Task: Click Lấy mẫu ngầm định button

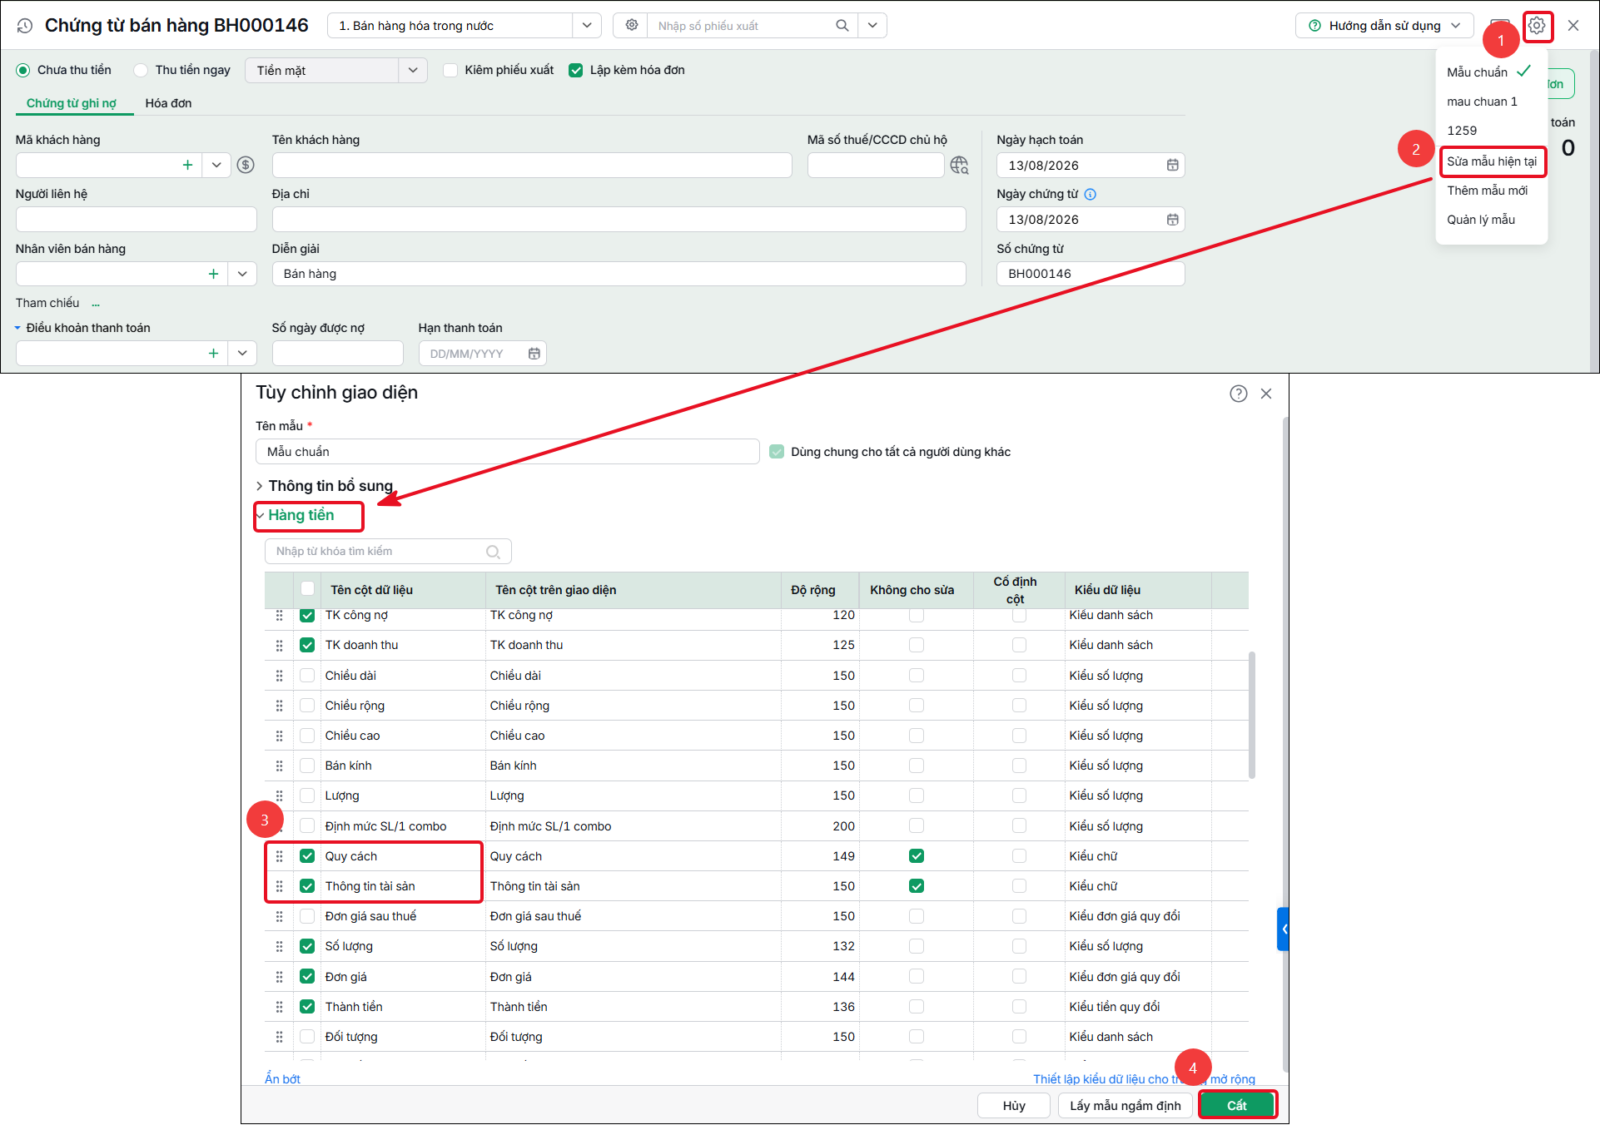Action: [x=1125, y=1105]
